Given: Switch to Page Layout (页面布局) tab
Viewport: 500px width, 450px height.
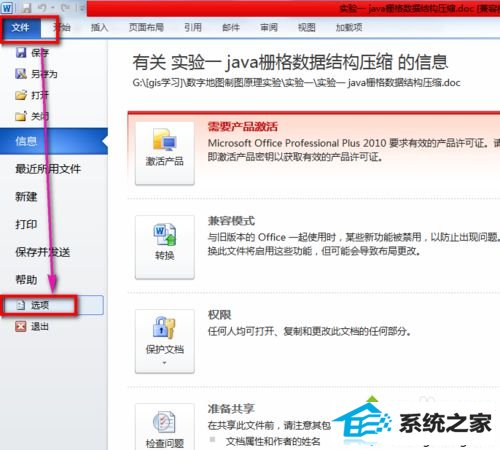Looking at the screenshot, I should point(146,27).
